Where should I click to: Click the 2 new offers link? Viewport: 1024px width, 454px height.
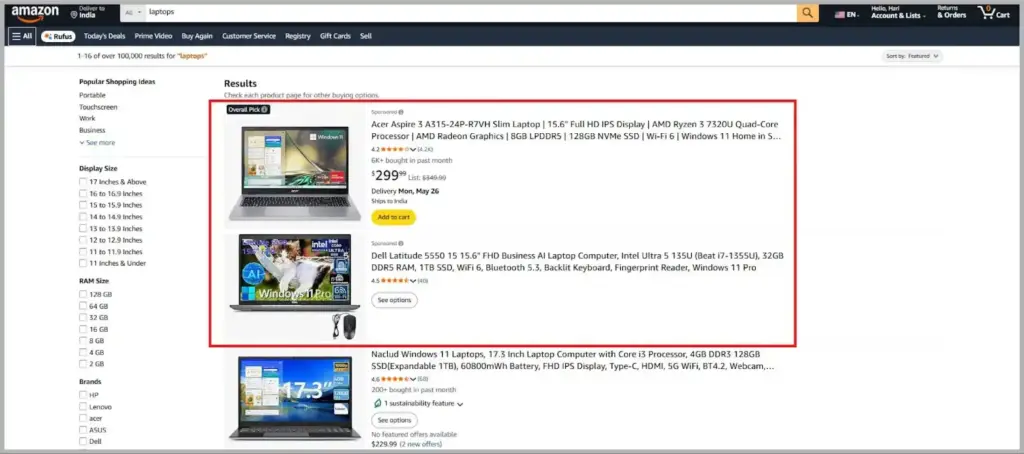pyautogui.click(x=421, y=445)
